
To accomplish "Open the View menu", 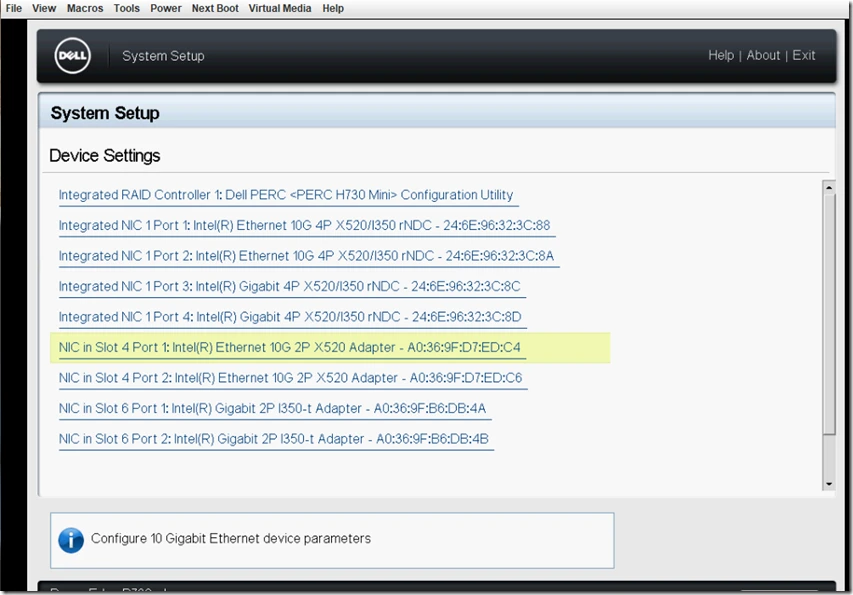I will pos(44,8).
